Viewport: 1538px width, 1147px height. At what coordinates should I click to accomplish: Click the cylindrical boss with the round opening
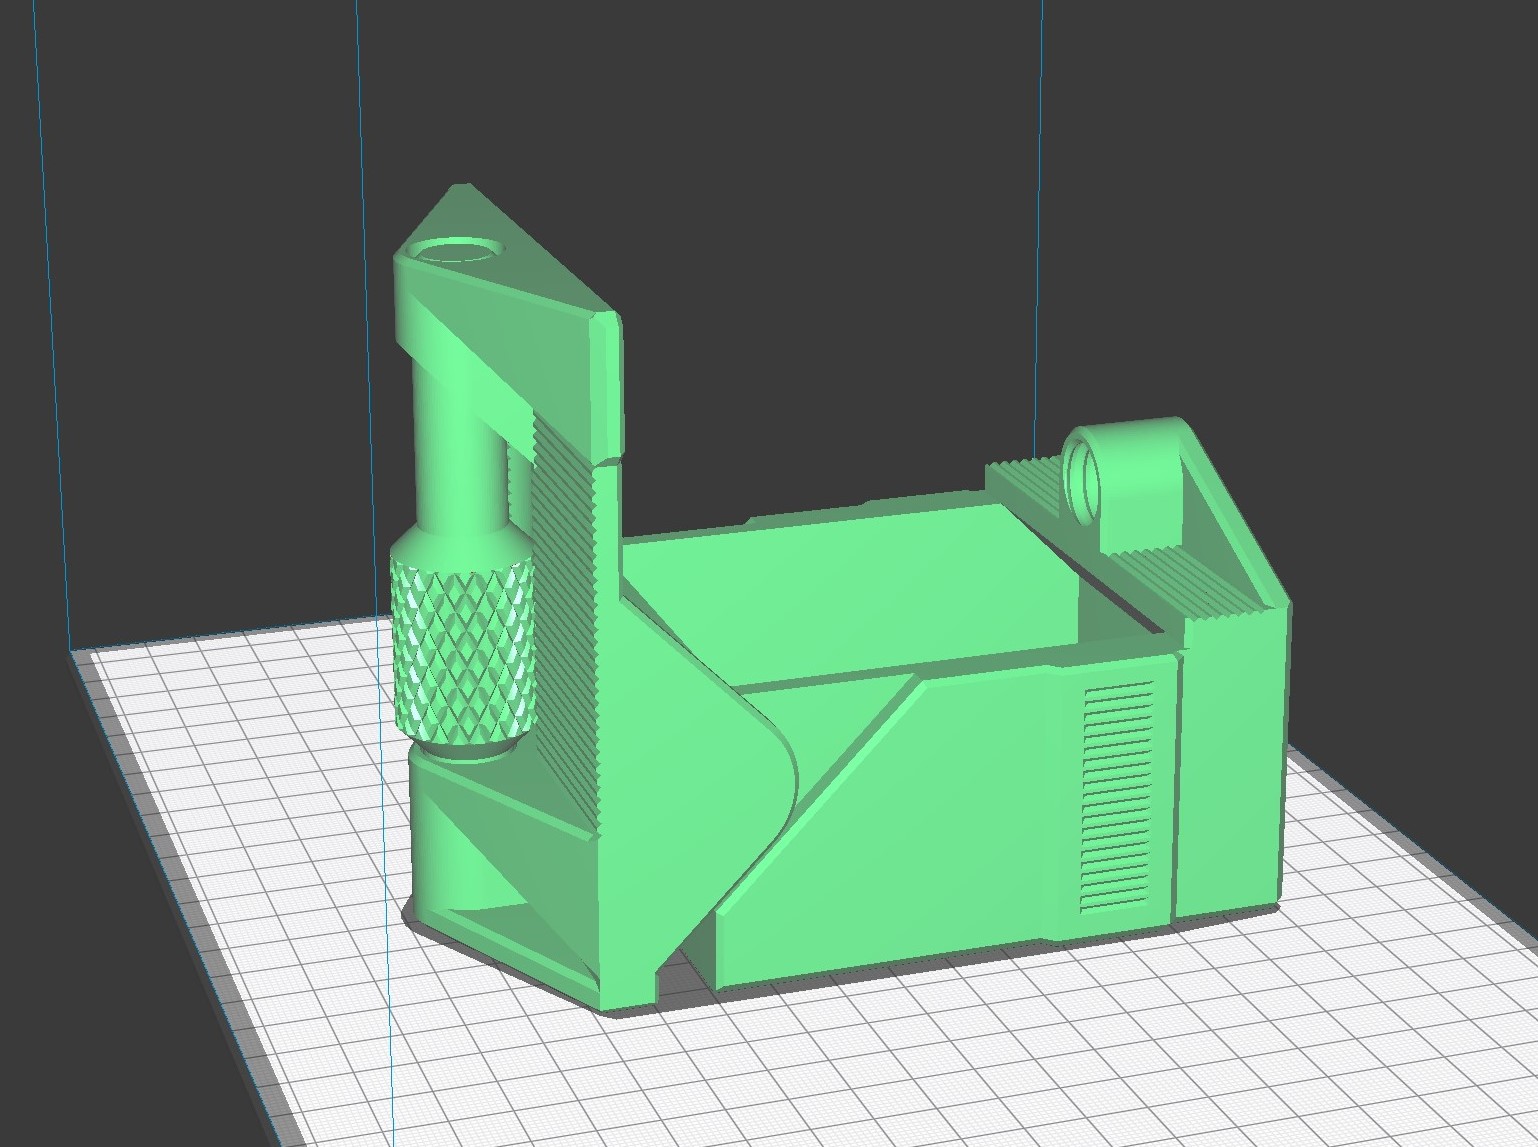point(1085,480)
